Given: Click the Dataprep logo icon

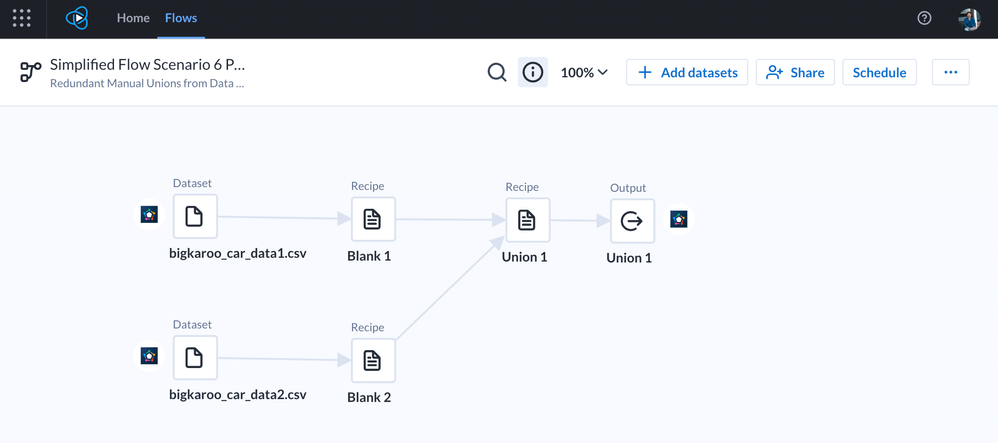Looking at the screenshot, I should tap(77, 18).
